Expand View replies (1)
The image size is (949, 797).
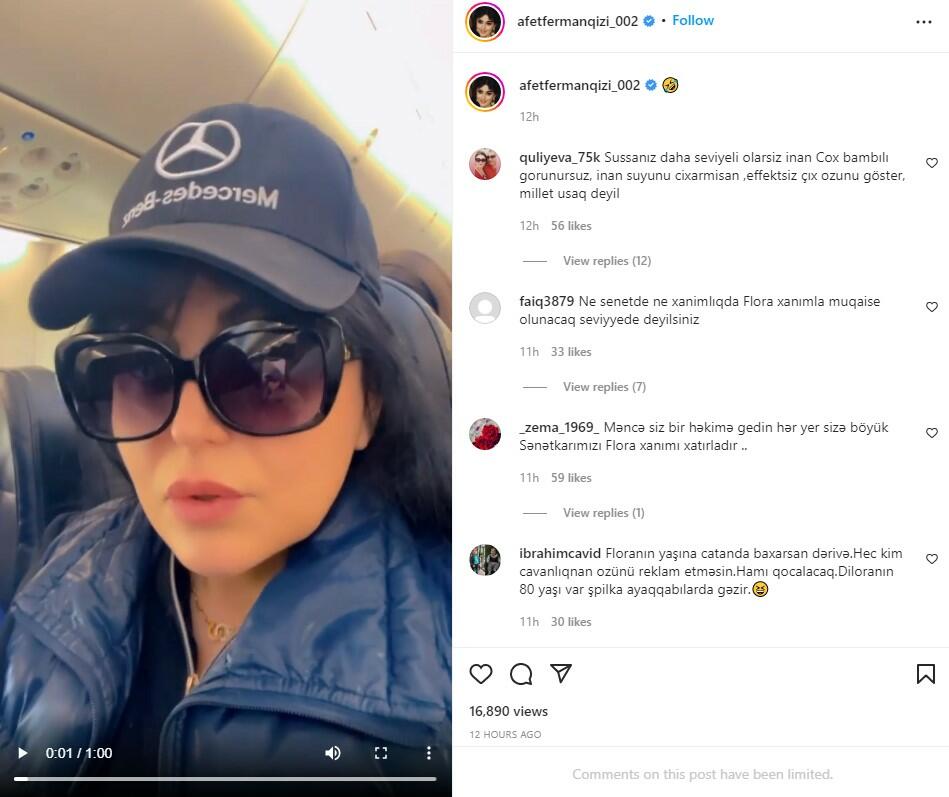pos(604,513)
